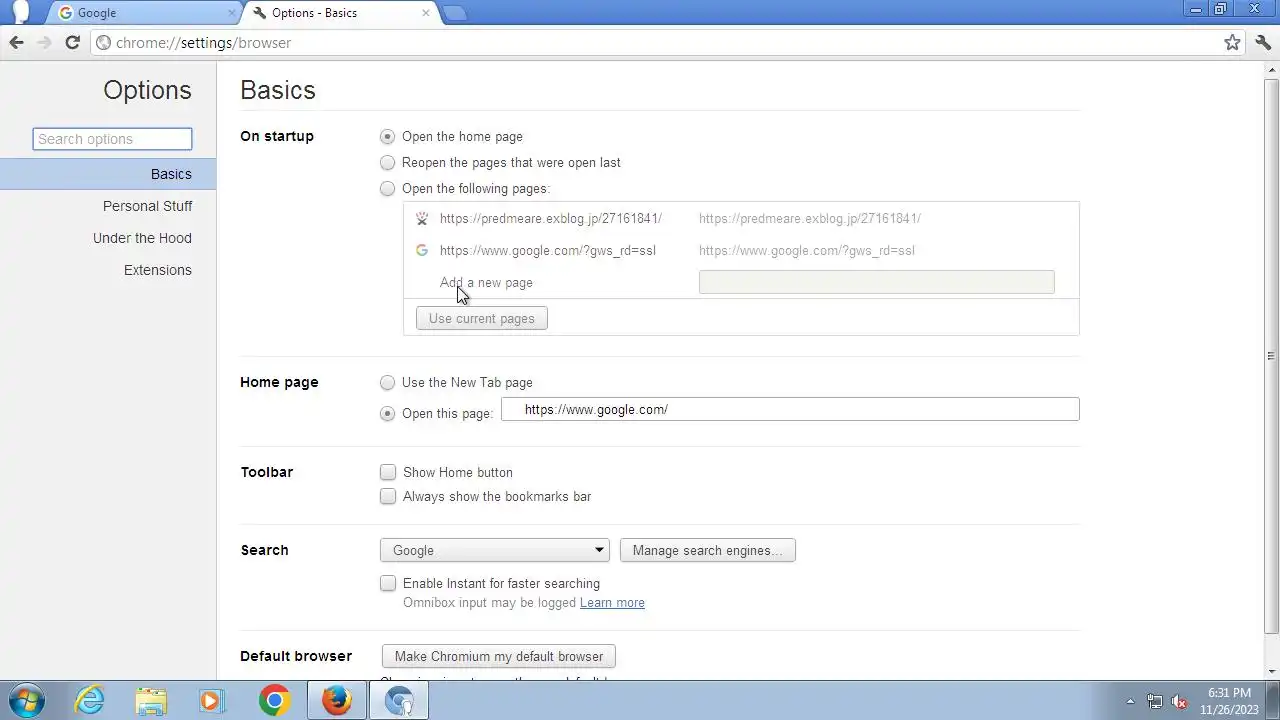
Task: Click Add a new page entry
Action: (486, 282)
